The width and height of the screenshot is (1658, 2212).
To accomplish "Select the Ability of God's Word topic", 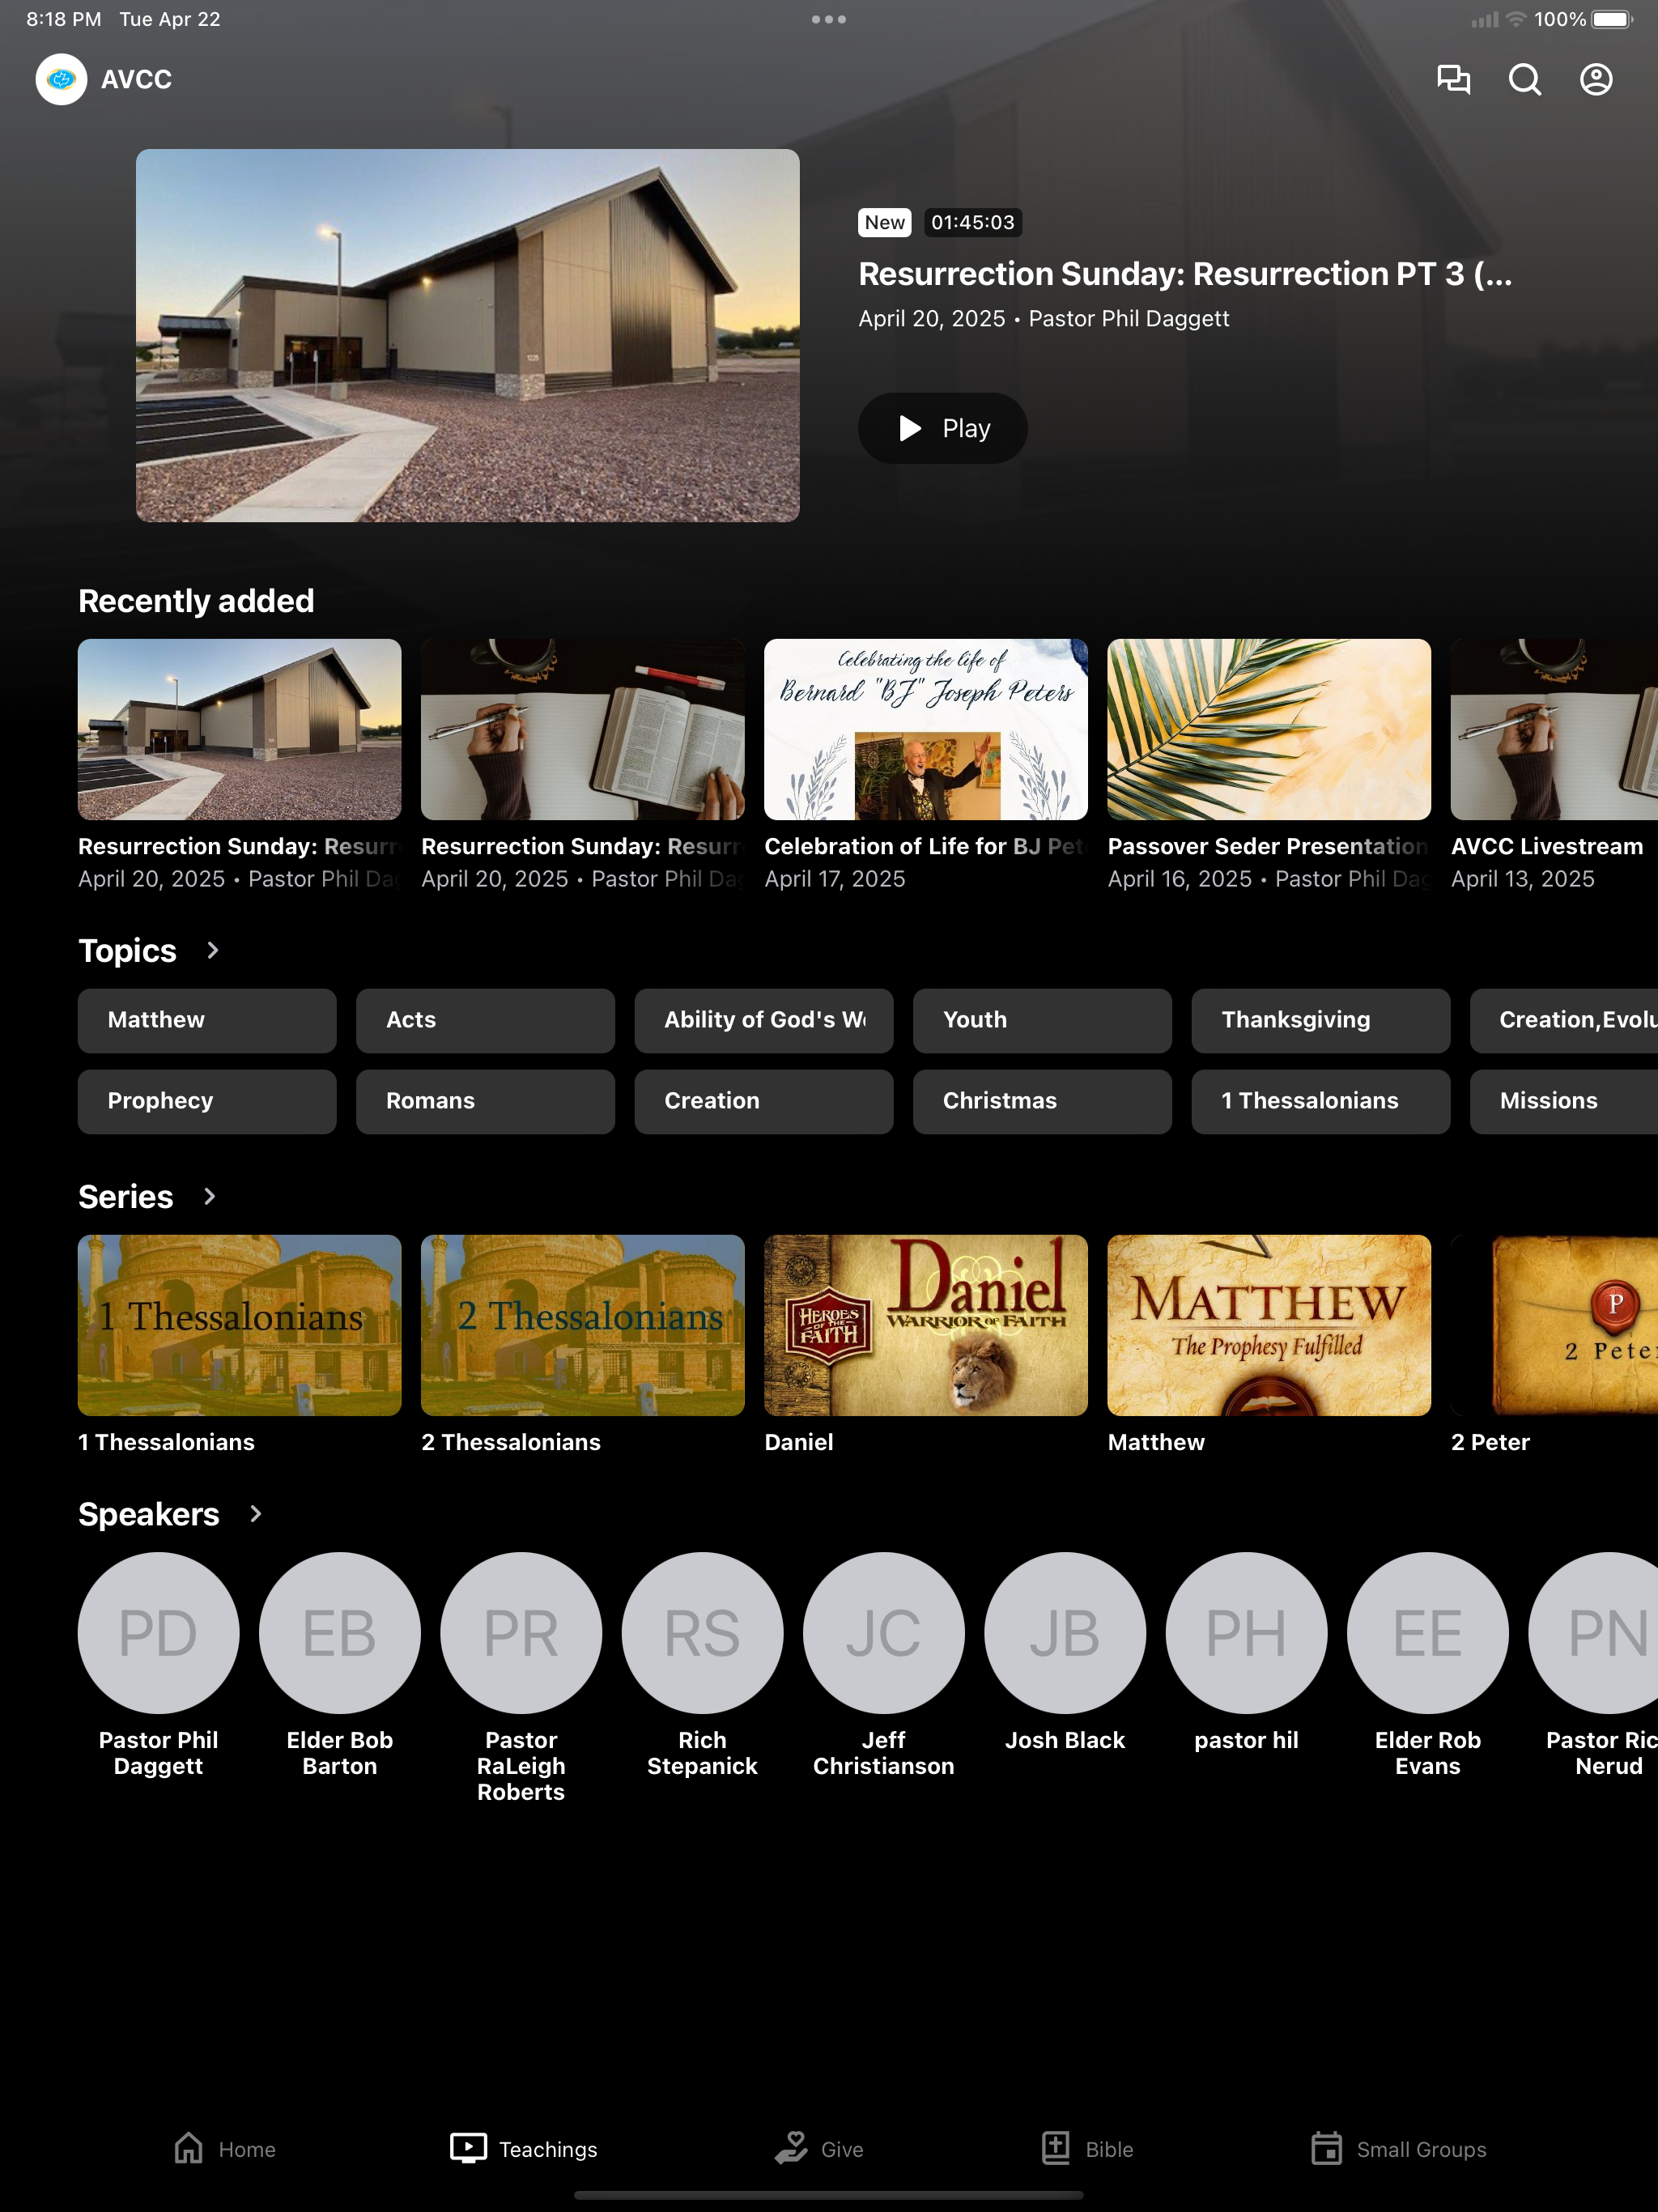I will [764, 1020].
